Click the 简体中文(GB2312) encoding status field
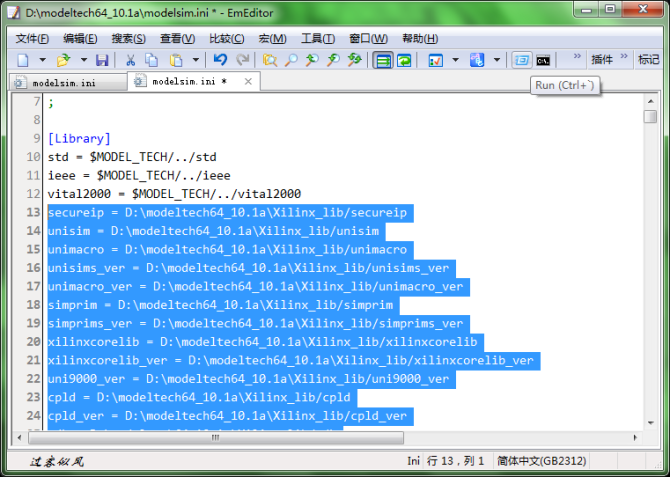Screen dimensions: 670x477 [541, 461]
